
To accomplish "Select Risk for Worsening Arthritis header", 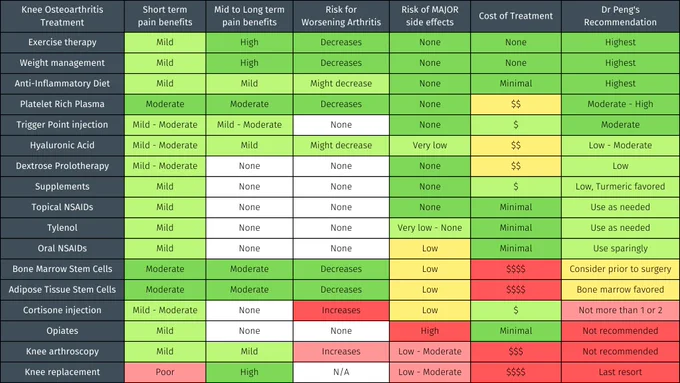I will [341, 16].
